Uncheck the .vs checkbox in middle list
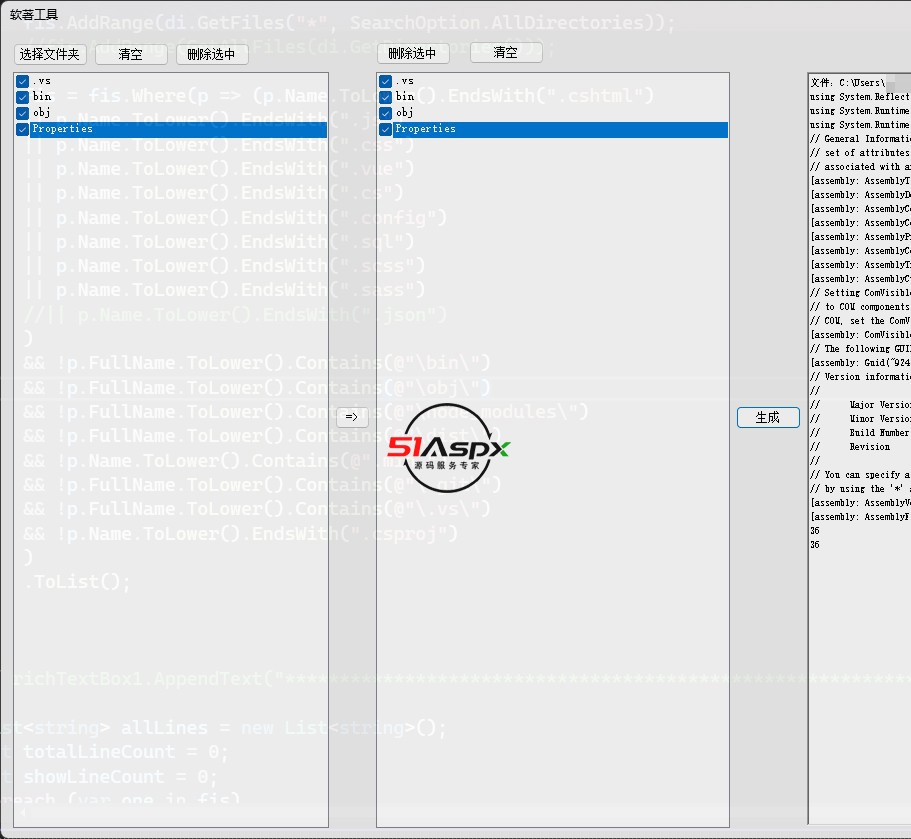Screen dimensions: 911x839 pyautogui.click(x=386, y=81)
